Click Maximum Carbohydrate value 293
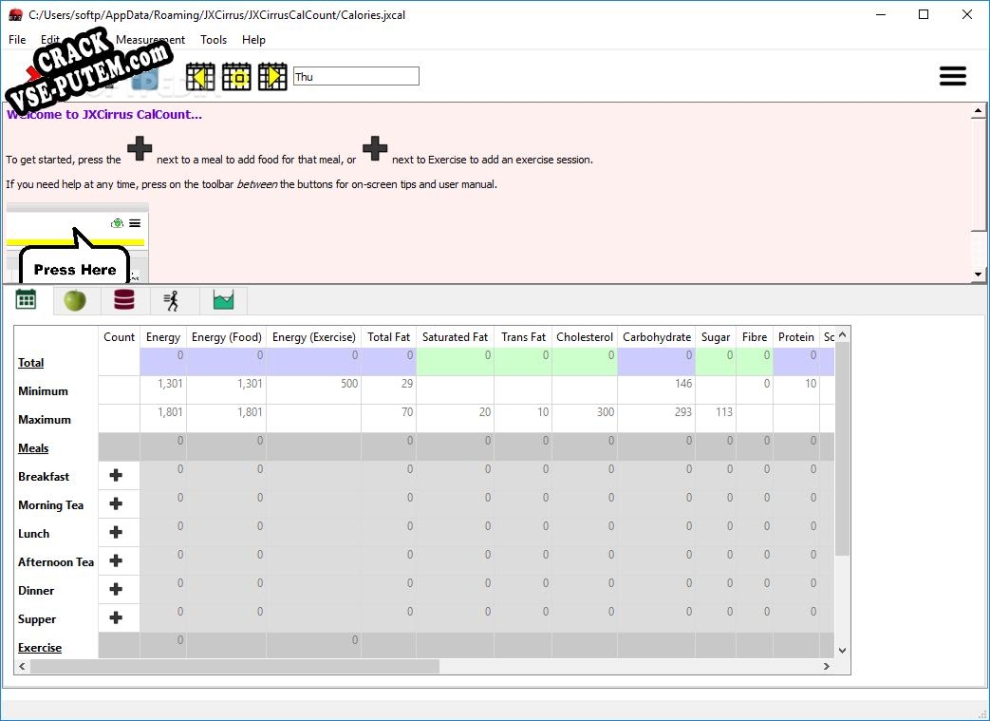990x721 pixels. tap(683, 412)
